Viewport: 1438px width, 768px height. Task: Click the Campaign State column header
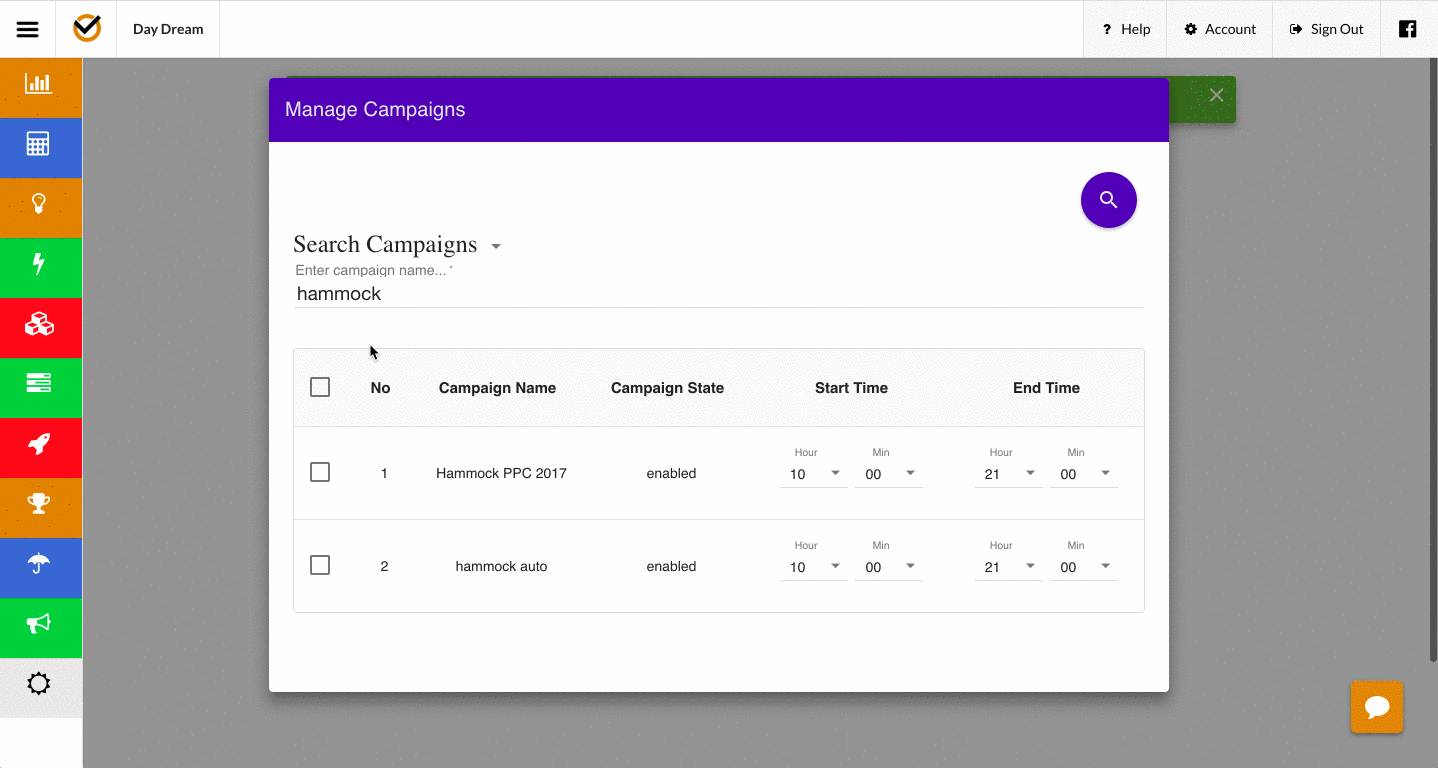pyautogui.click(x=667, y=388)
